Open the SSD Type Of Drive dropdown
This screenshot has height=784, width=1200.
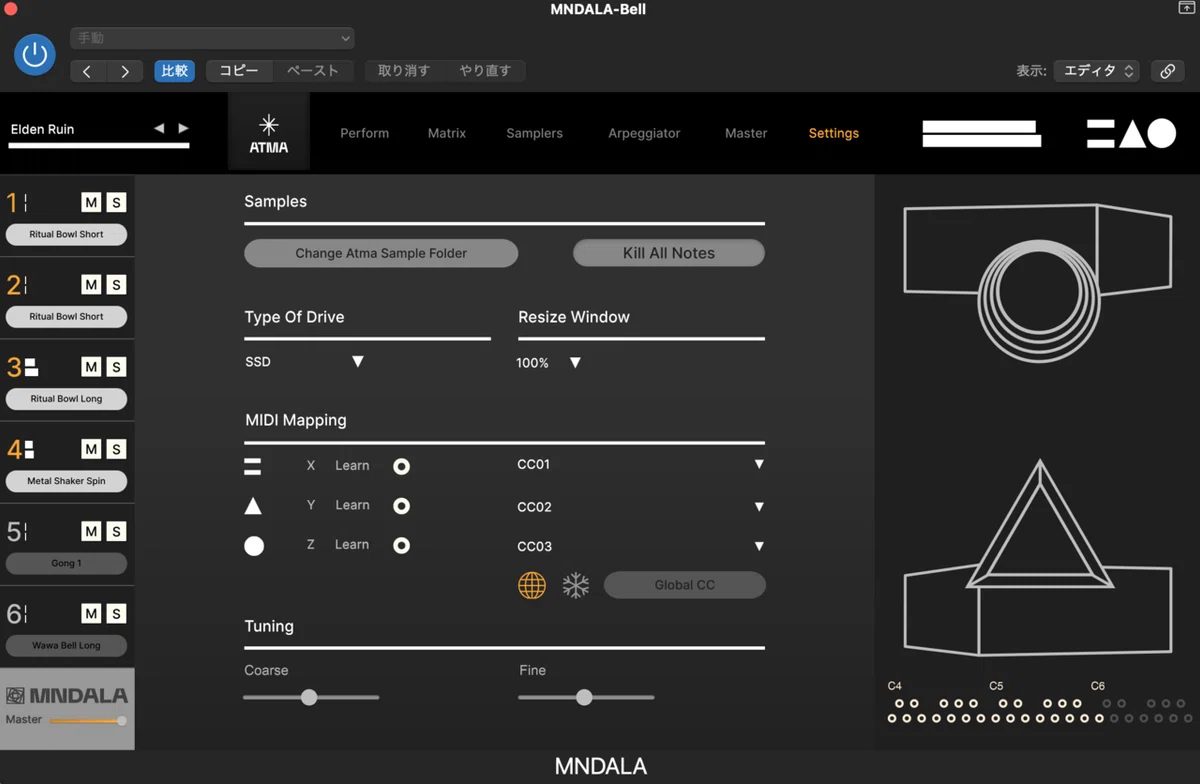pos(305,362)
